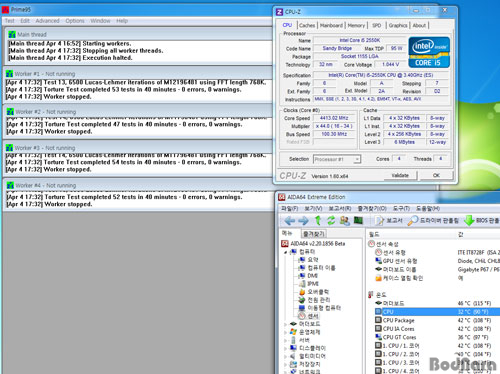Click the Windows logo icon in AIDA64 tree
Viewport: 500px width, 374px height.
[293, 332]
